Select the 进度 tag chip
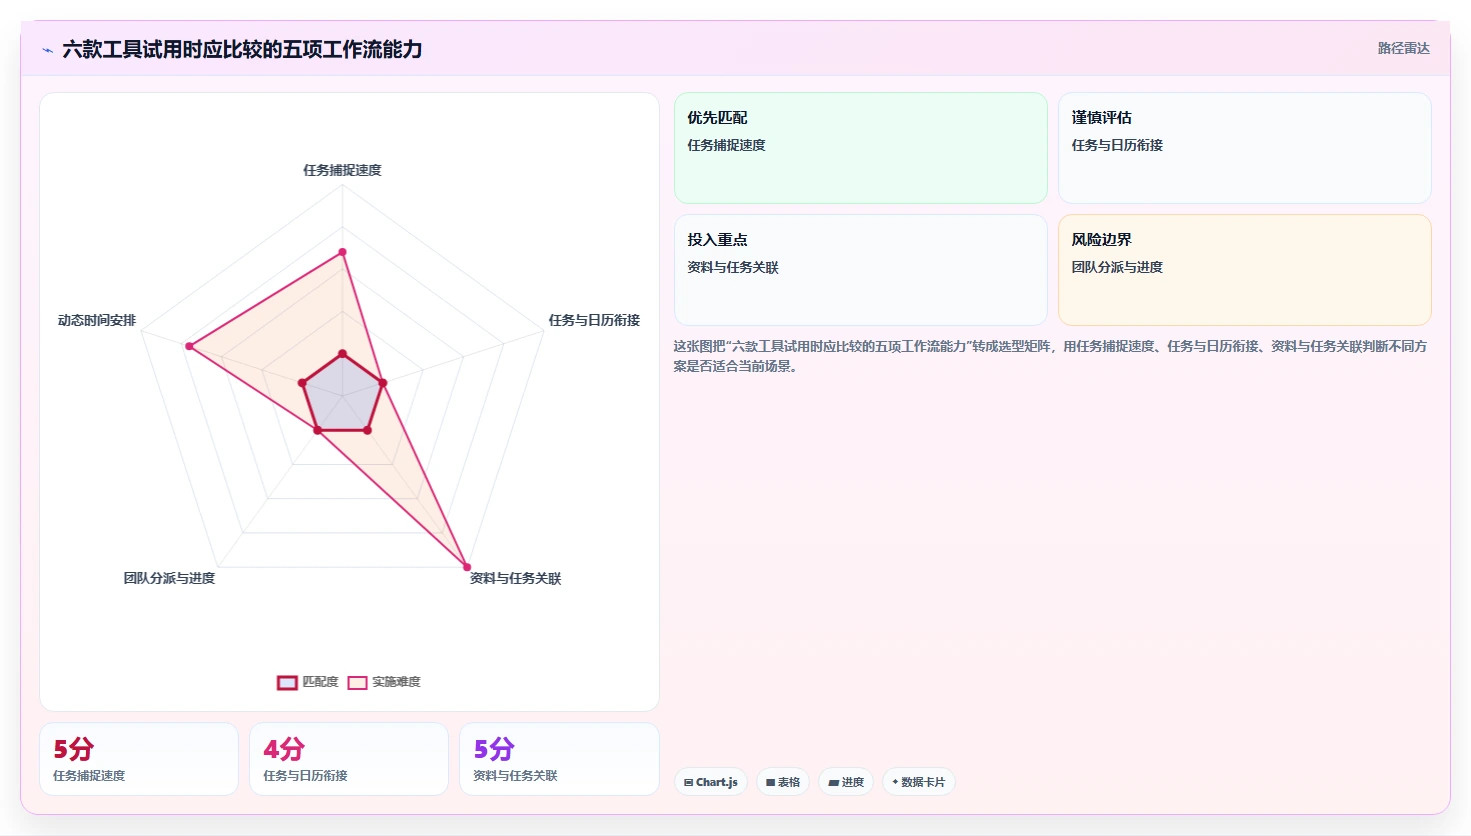The height and width of the screenshot is (836, 1471). tap(846, 782)
